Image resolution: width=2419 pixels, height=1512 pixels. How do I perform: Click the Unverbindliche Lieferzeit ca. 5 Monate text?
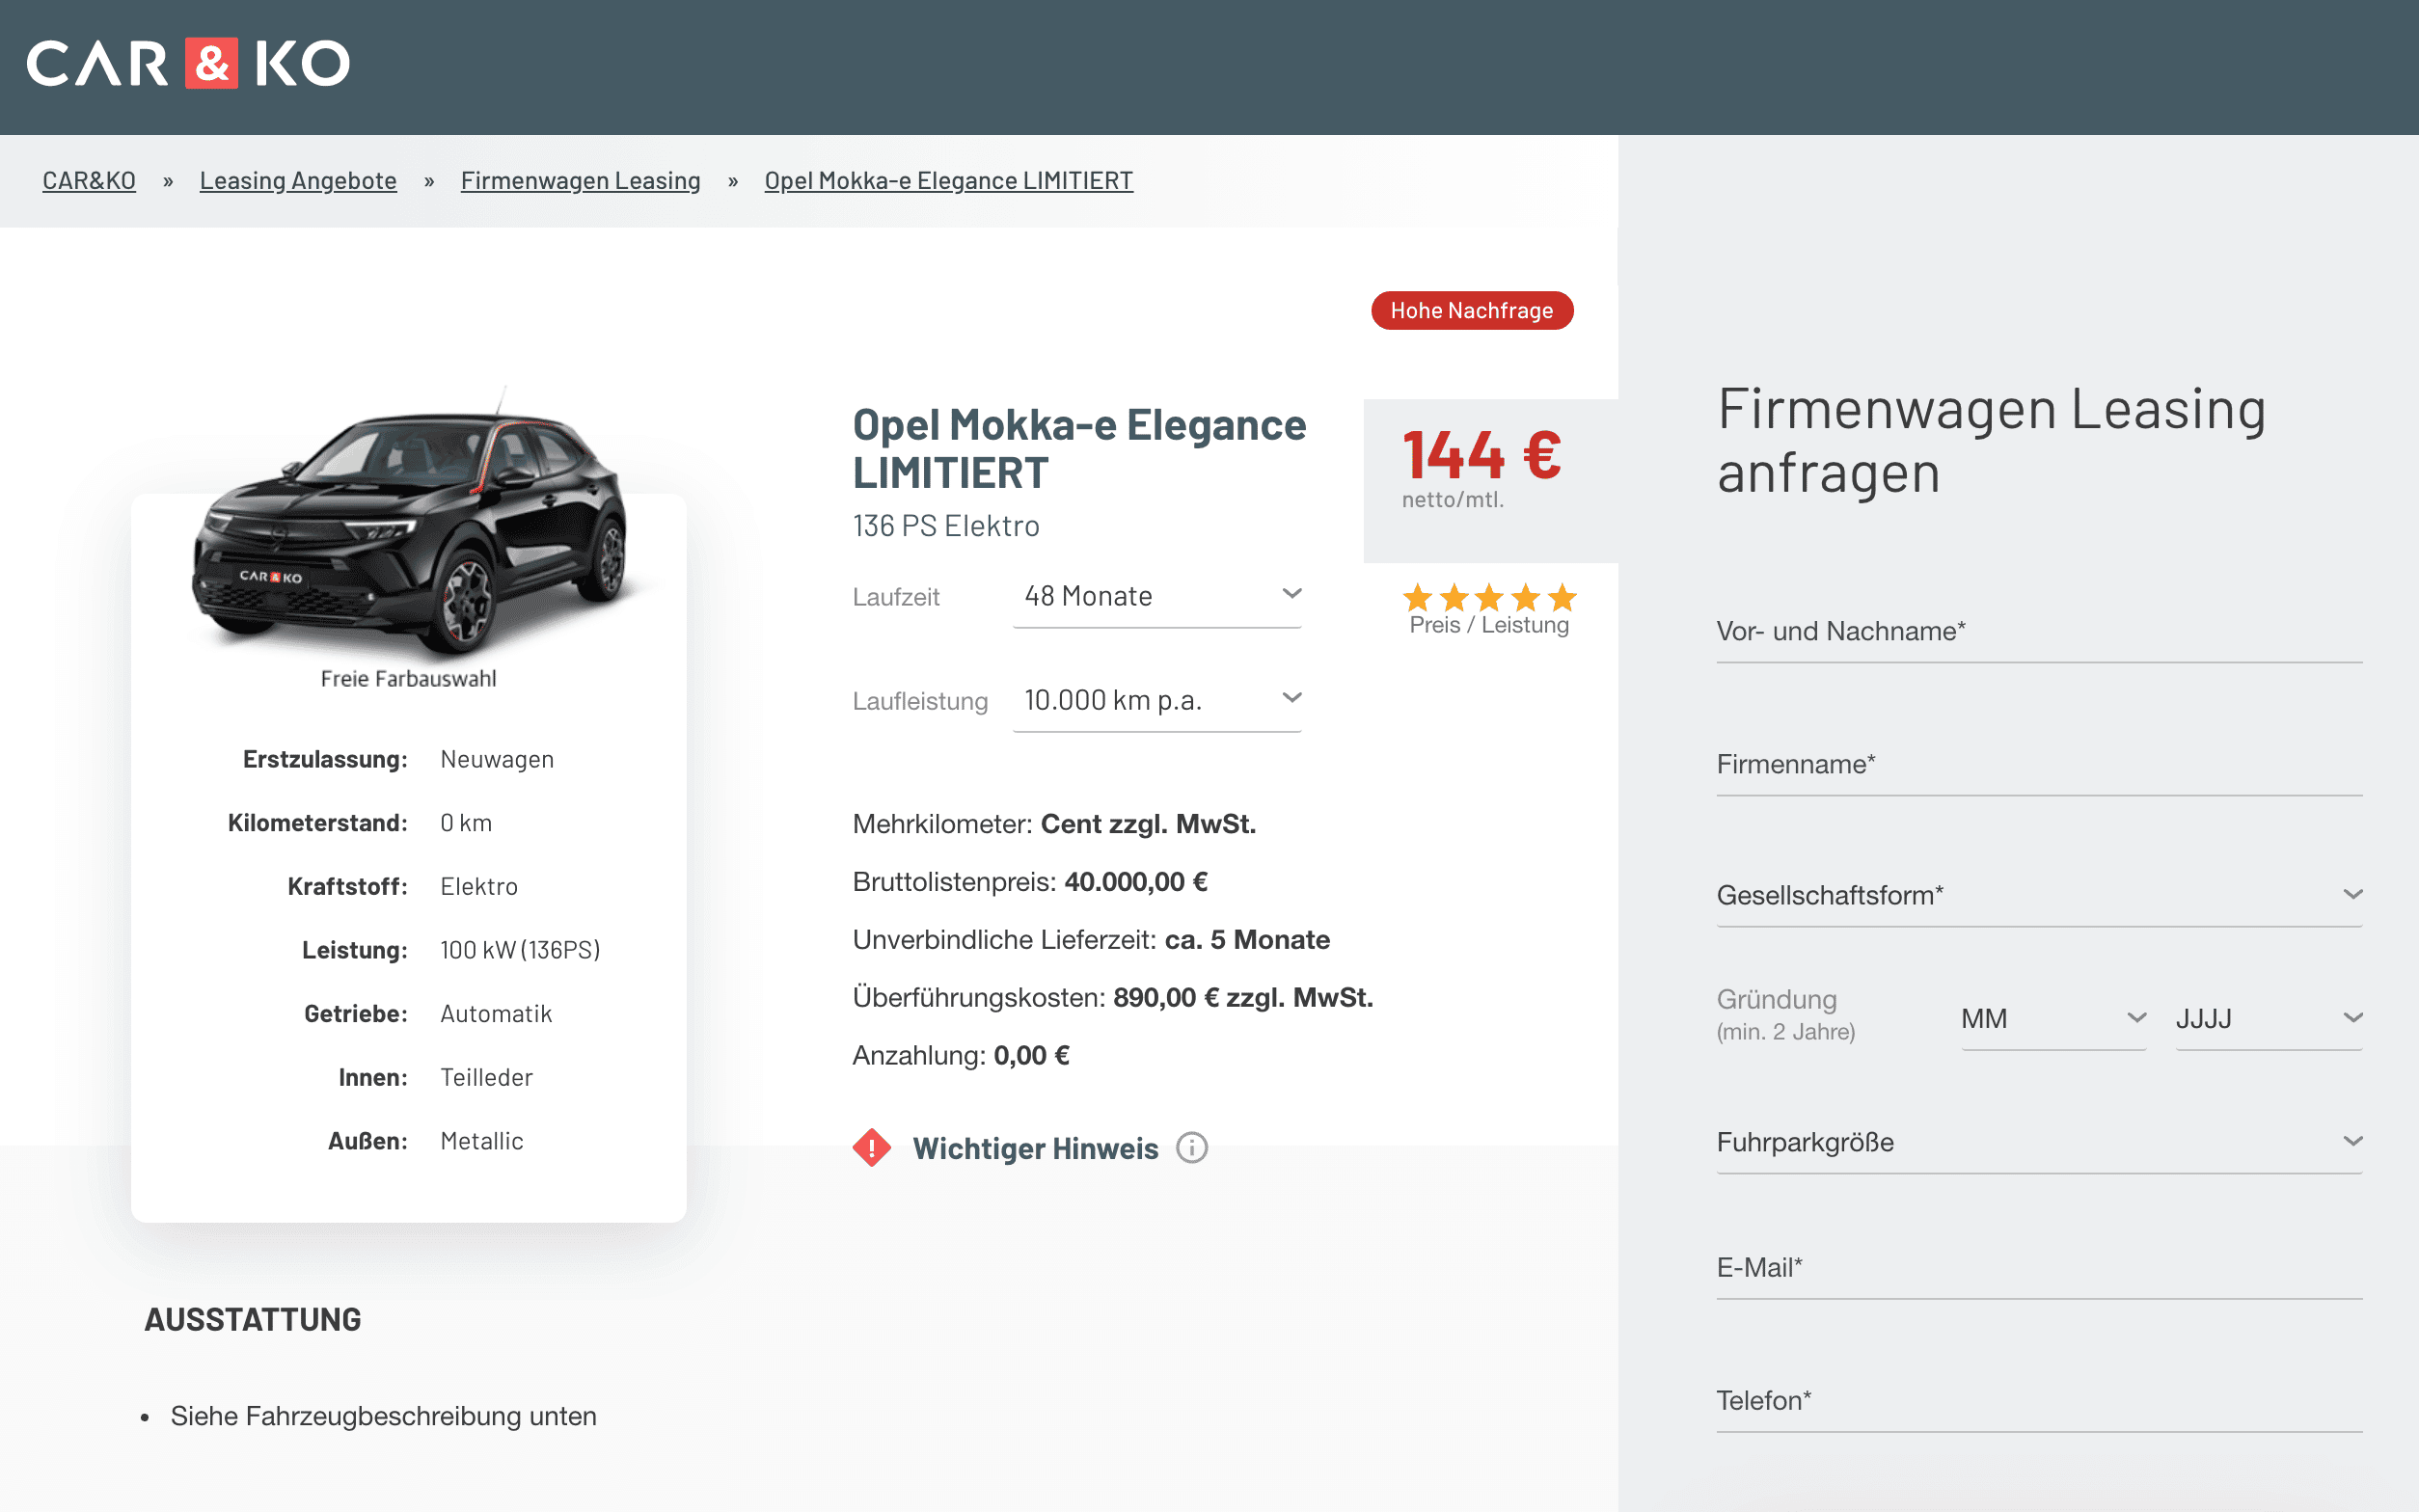[x=1091, y=940]
